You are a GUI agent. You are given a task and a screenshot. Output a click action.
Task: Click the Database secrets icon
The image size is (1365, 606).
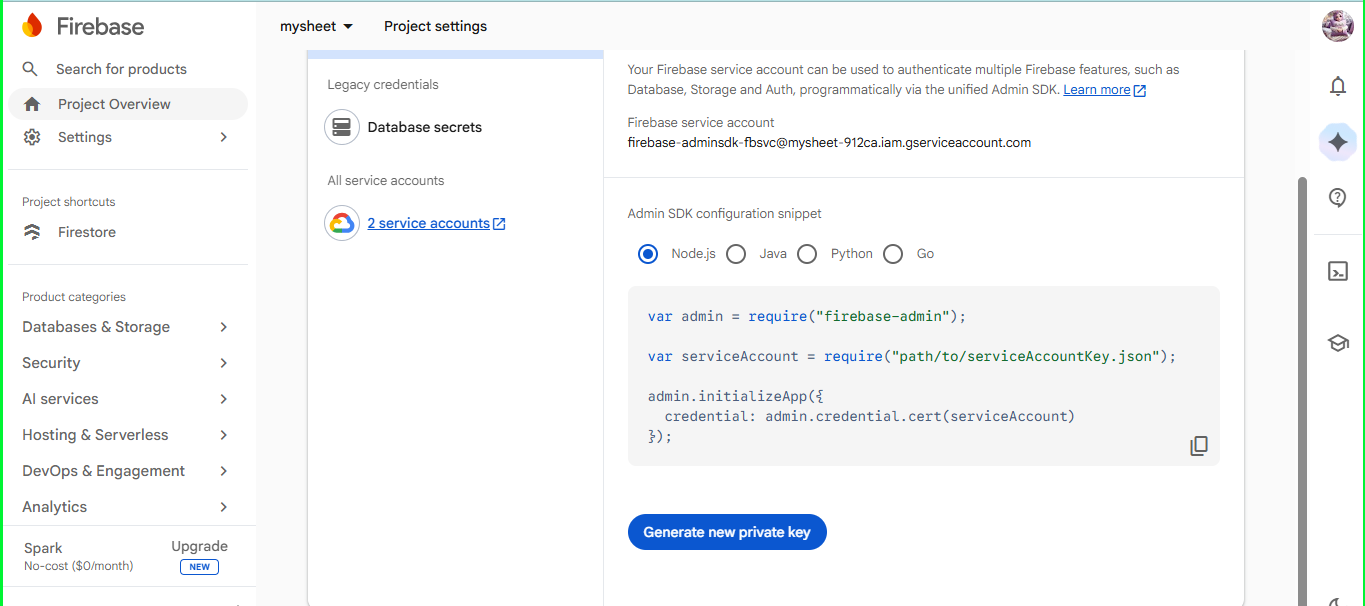(x=342, y=127)
